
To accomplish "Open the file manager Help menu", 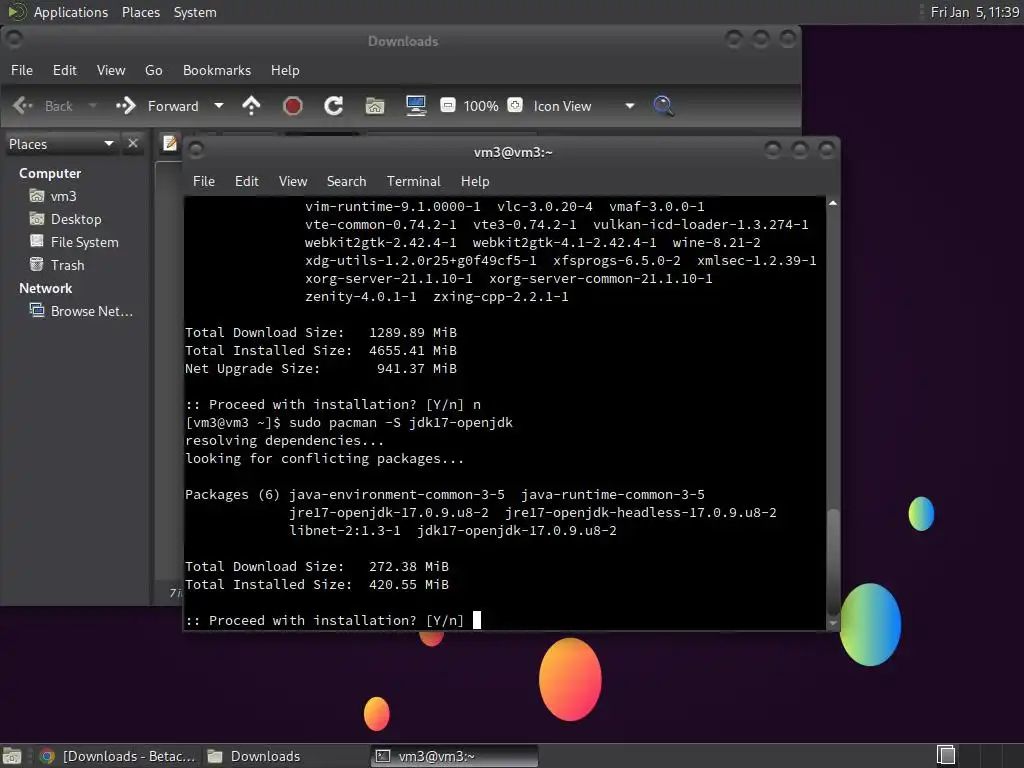I will tap(285, 70).
